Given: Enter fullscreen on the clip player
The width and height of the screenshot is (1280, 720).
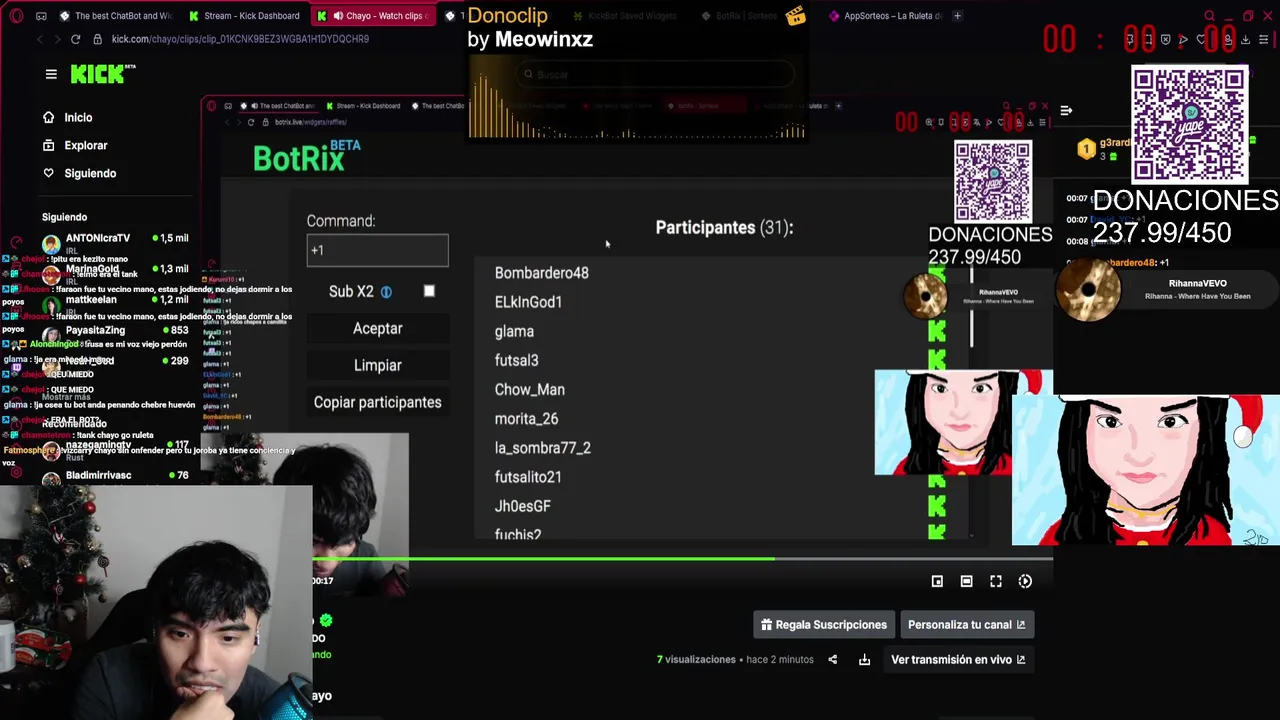Looking at the screenshot, I should pyautogui.click(x=996, y=581).
